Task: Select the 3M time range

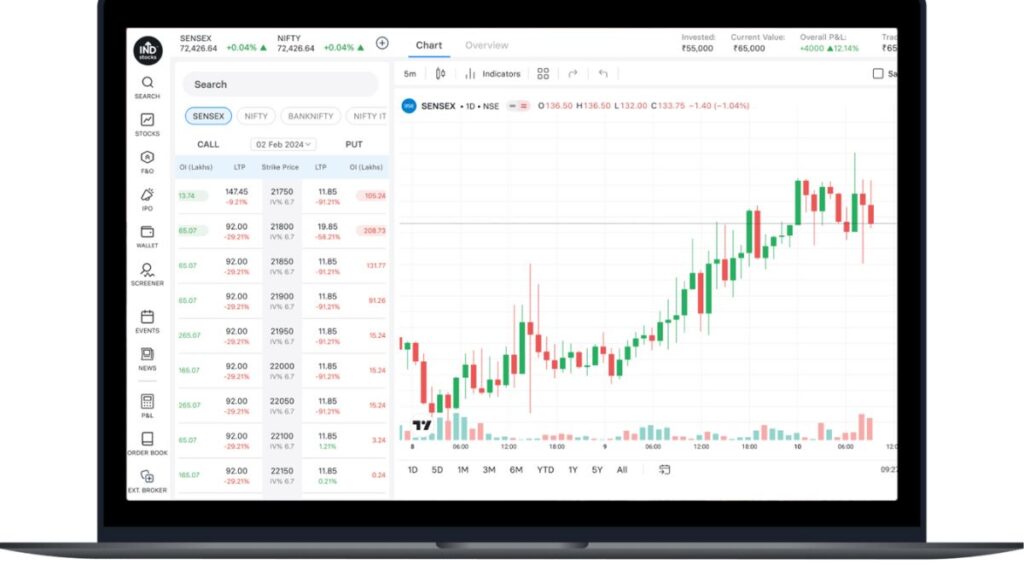Action: click(x=488, y=469)
